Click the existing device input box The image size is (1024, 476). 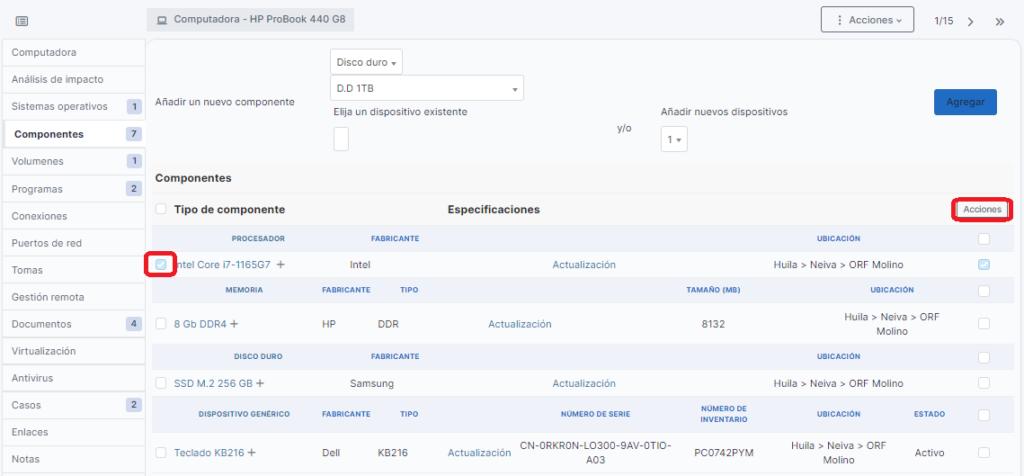coord(341,139)
